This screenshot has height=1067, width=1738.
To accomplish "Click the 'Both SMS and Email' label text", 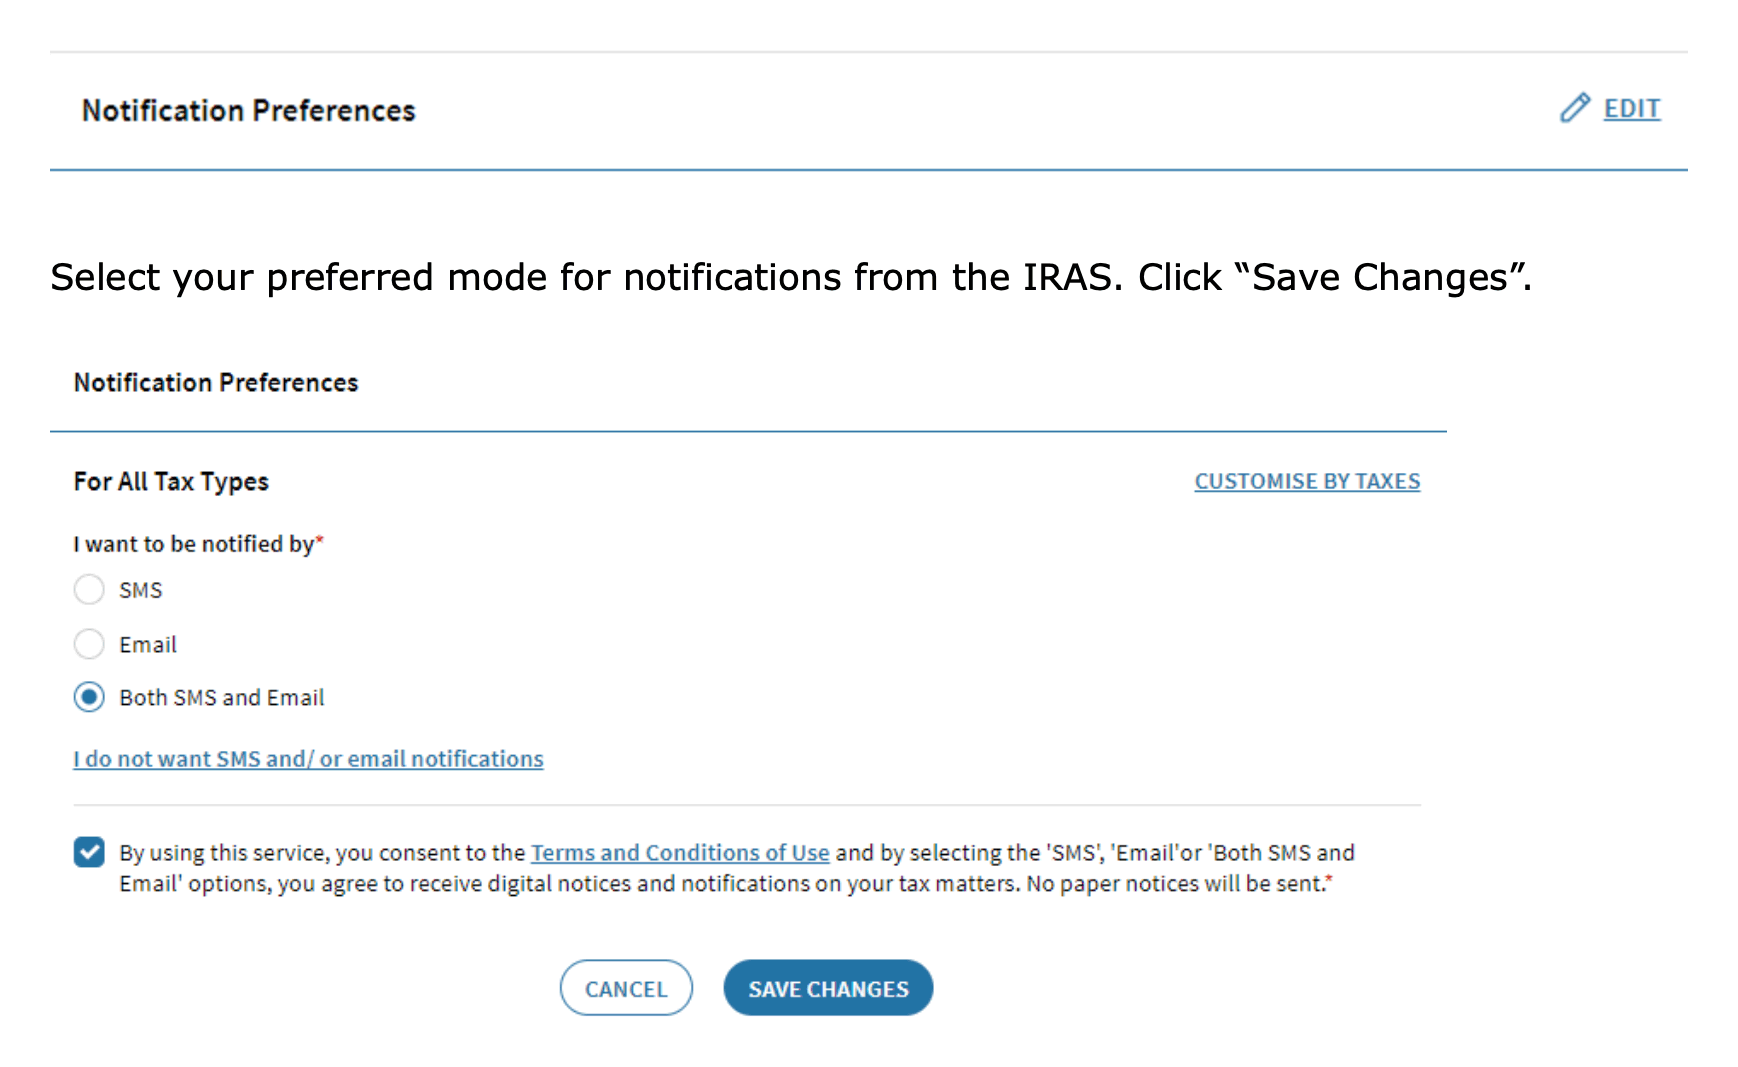I will [x=222, y=698].
